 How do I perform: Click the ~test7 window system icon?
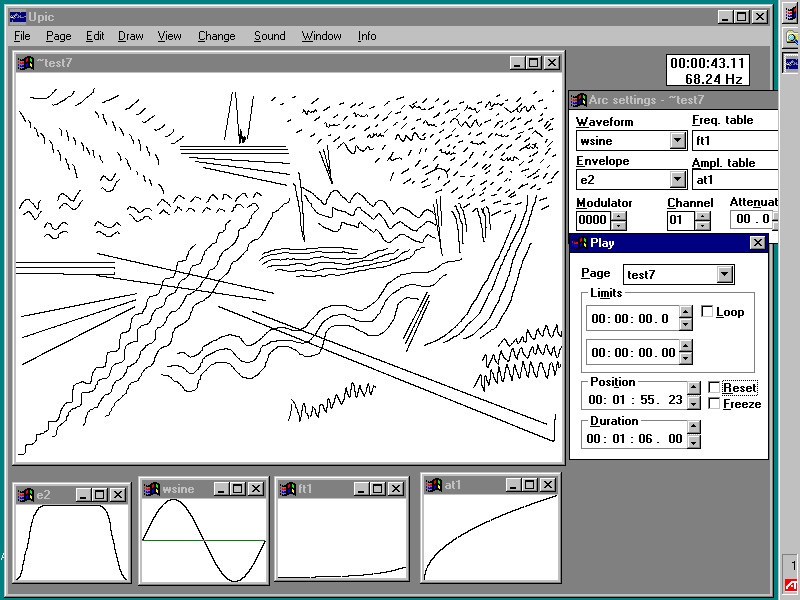26,63
